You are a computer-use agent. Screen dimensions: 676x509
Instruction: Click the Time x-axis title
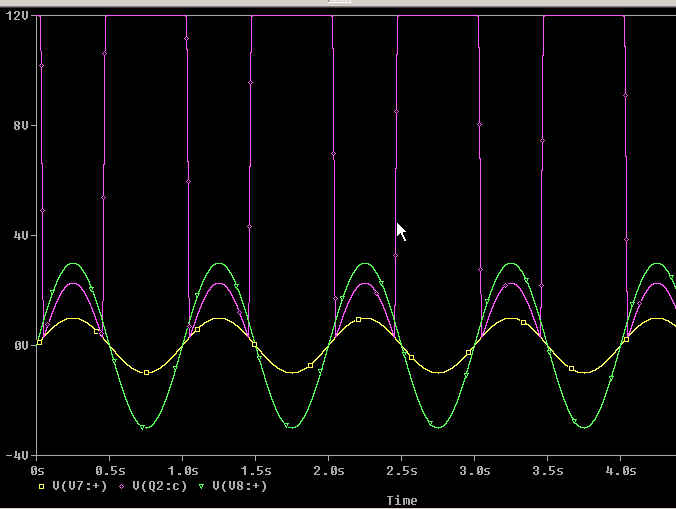(401, 500)
